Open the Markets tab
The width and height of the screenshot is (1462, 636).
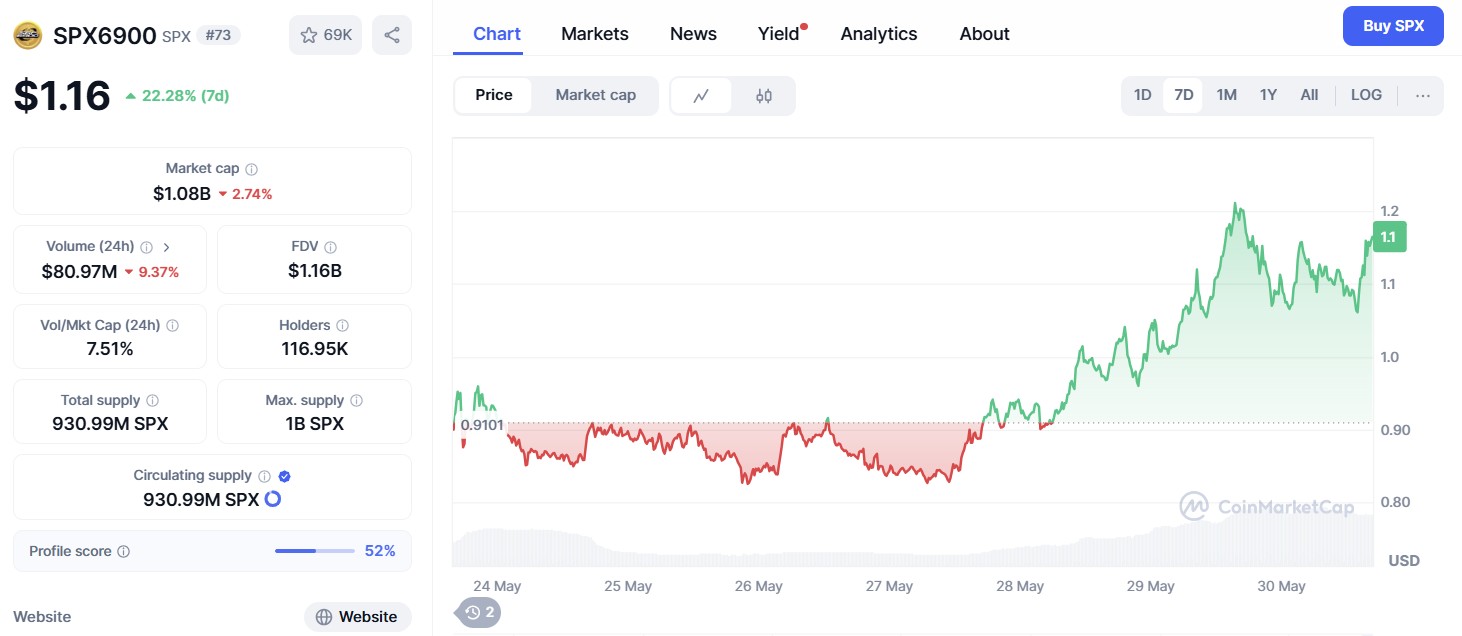pos(595,34)
